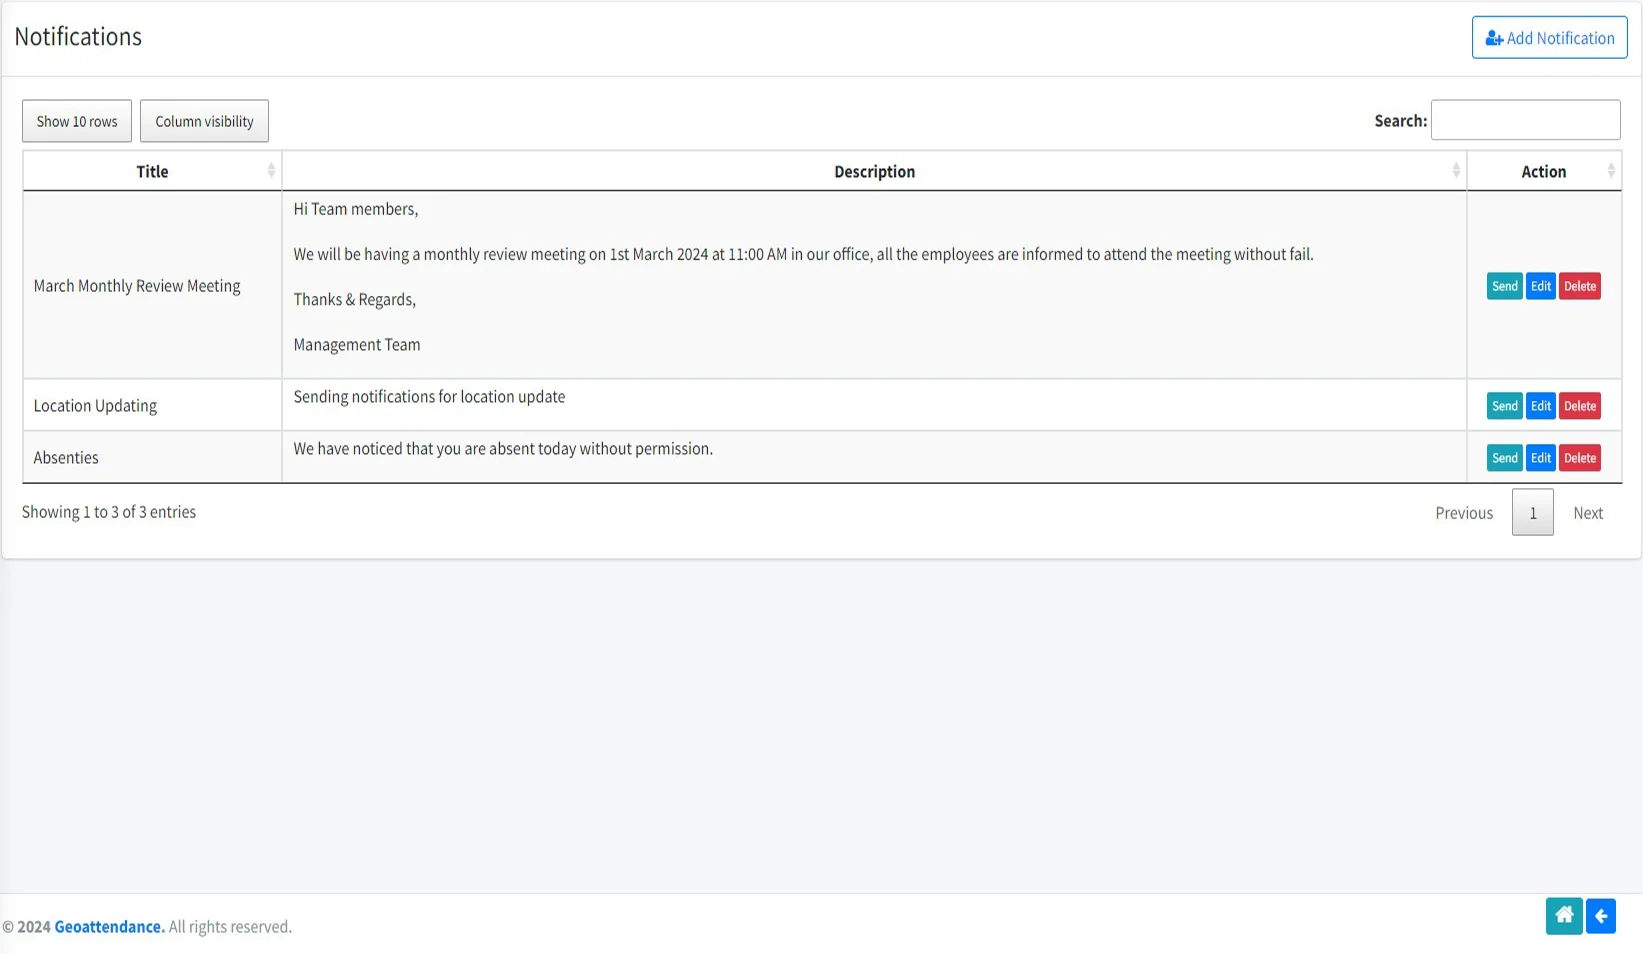Sort table by Action column arrows

click(1610, 171)
